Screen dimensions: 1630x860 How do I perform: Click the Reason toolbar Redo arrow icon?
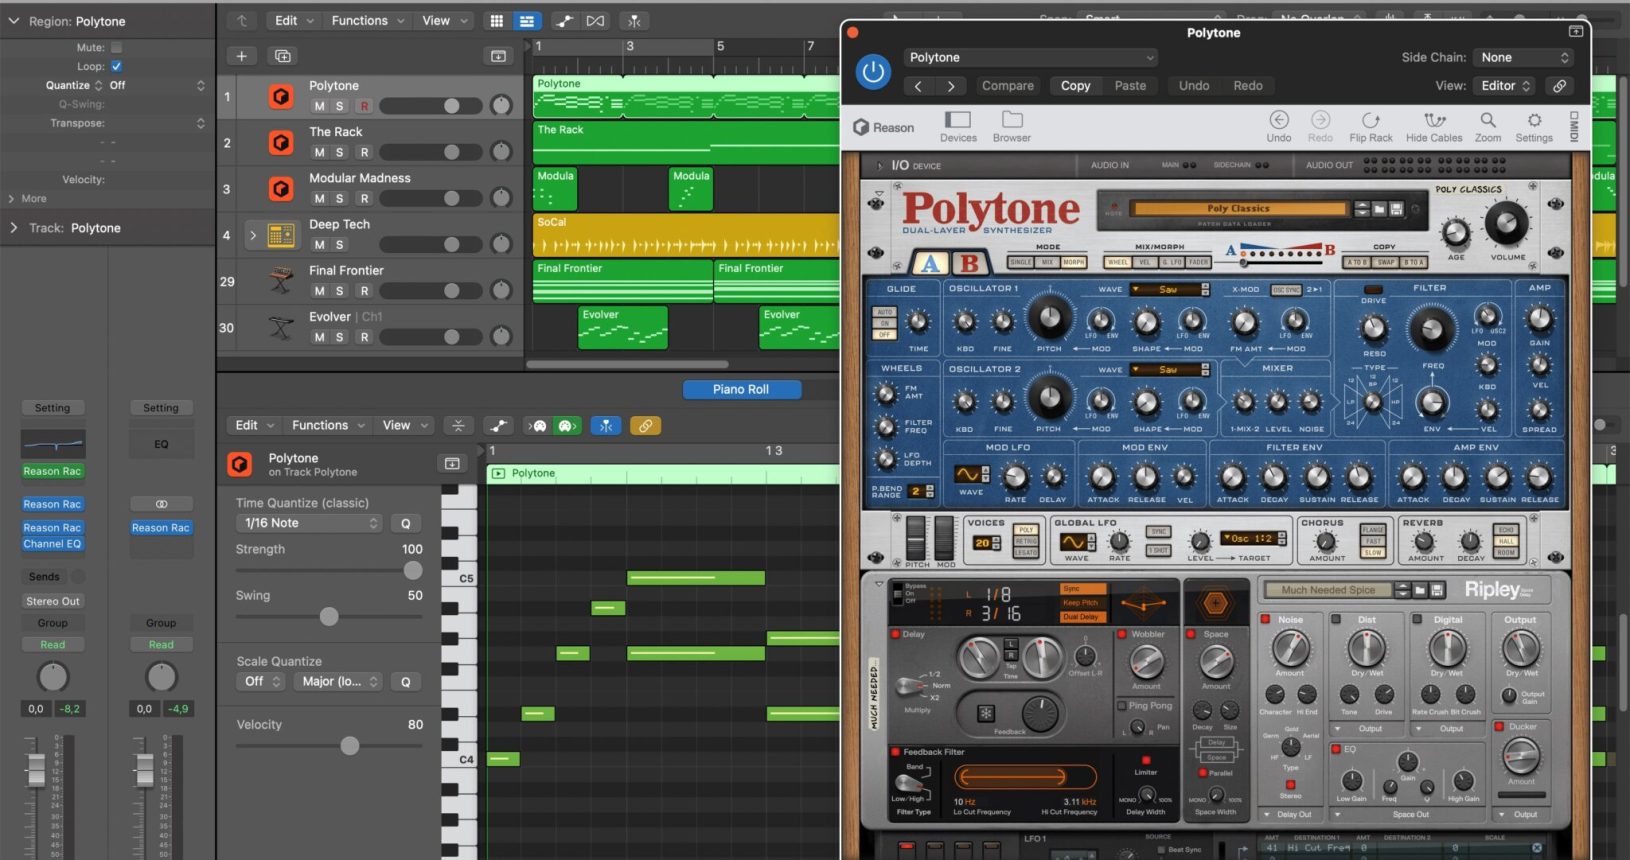(1320, 120)
